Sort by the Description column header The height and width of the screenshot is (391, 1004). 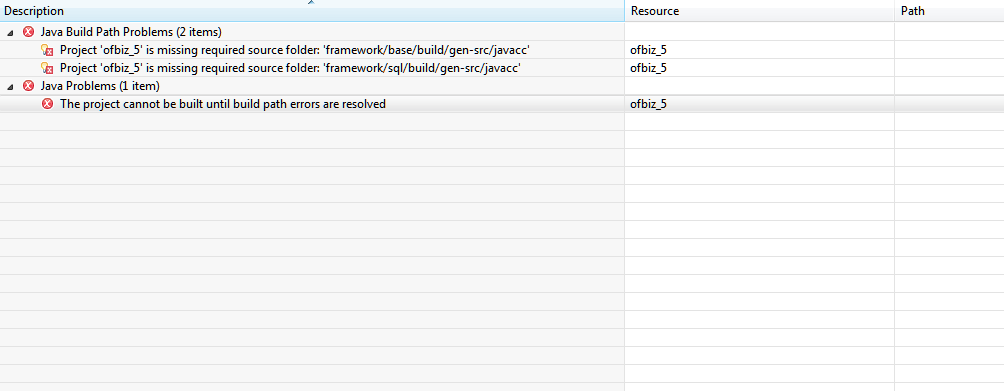[x=312, y=12]
